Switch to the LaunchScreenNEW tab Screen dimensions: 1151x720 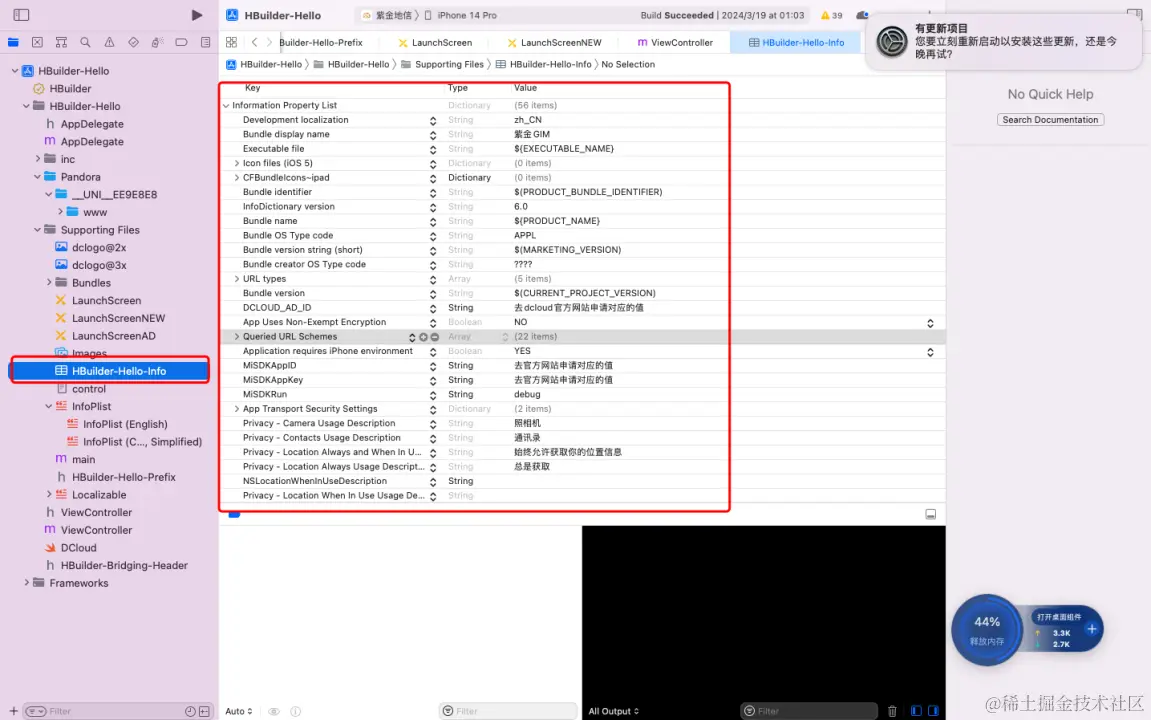click(x=554, y=43)
